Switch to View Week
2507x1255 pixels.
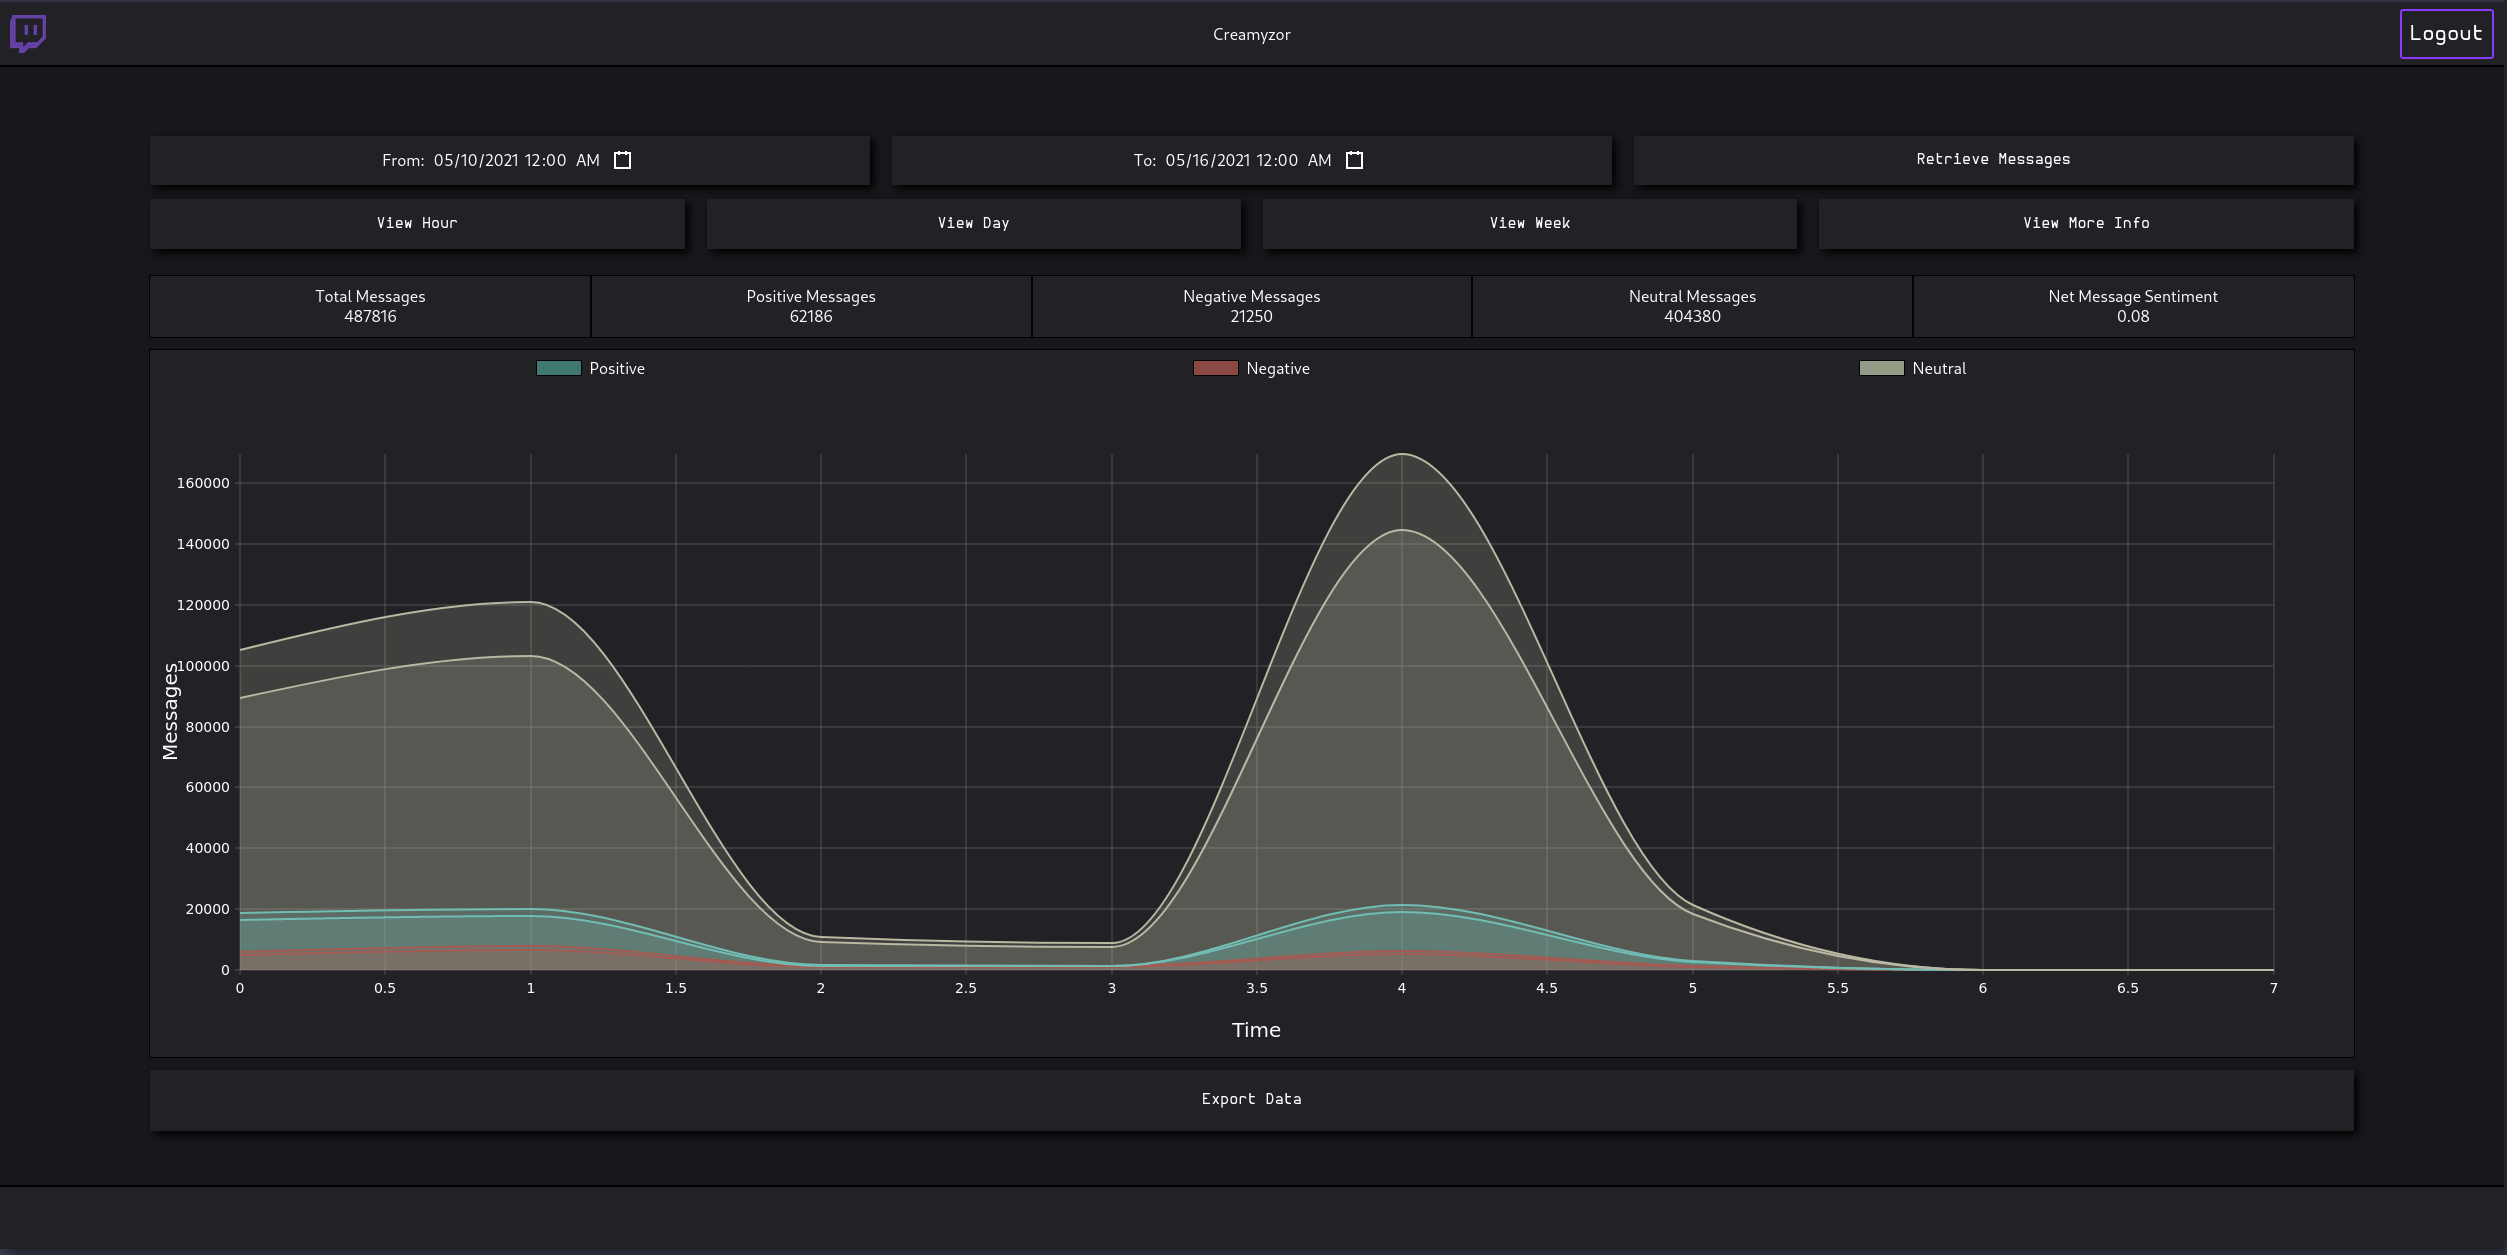coord(1529,223)
